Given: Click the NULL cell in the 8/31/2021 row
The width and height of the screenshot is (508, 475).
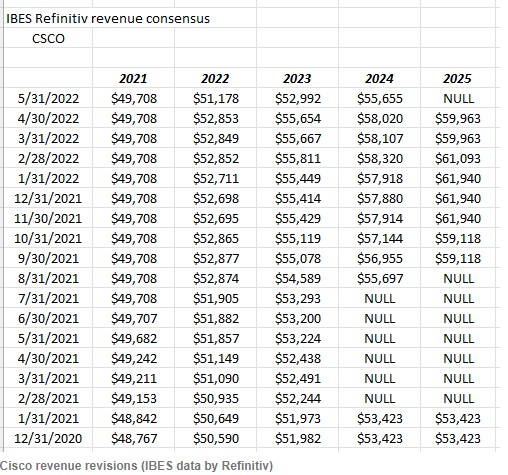Looking at the screenshot, I should (458, 279).
